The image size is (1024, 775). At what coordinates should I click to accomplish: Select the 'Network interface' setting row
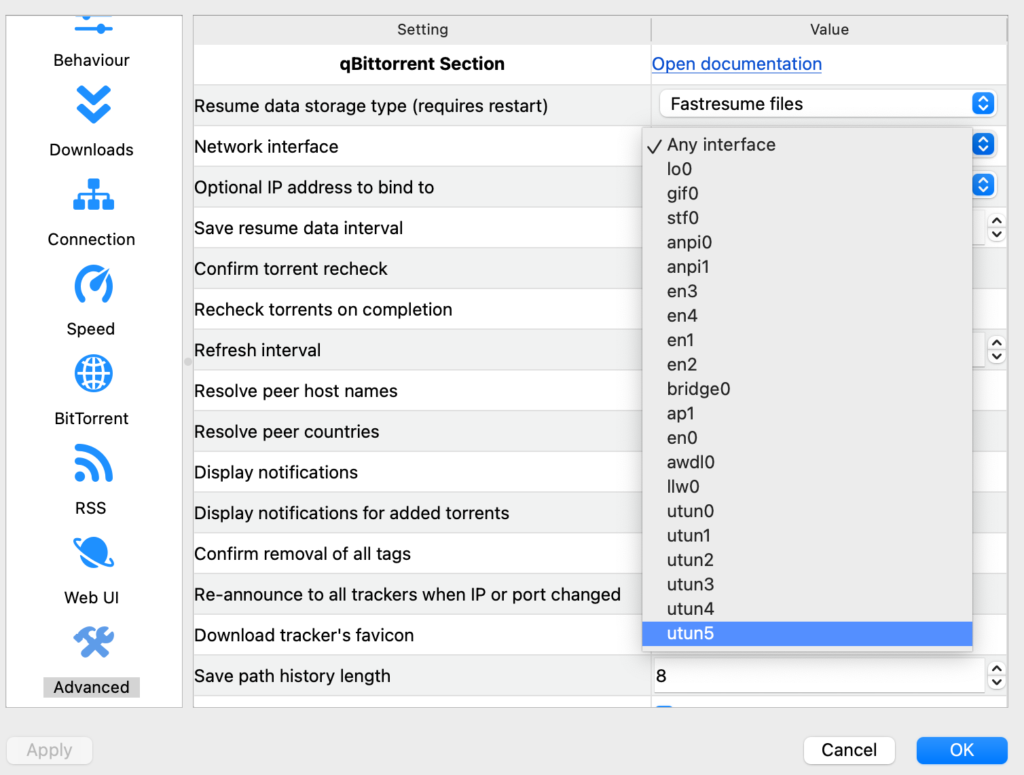[418, 146]
